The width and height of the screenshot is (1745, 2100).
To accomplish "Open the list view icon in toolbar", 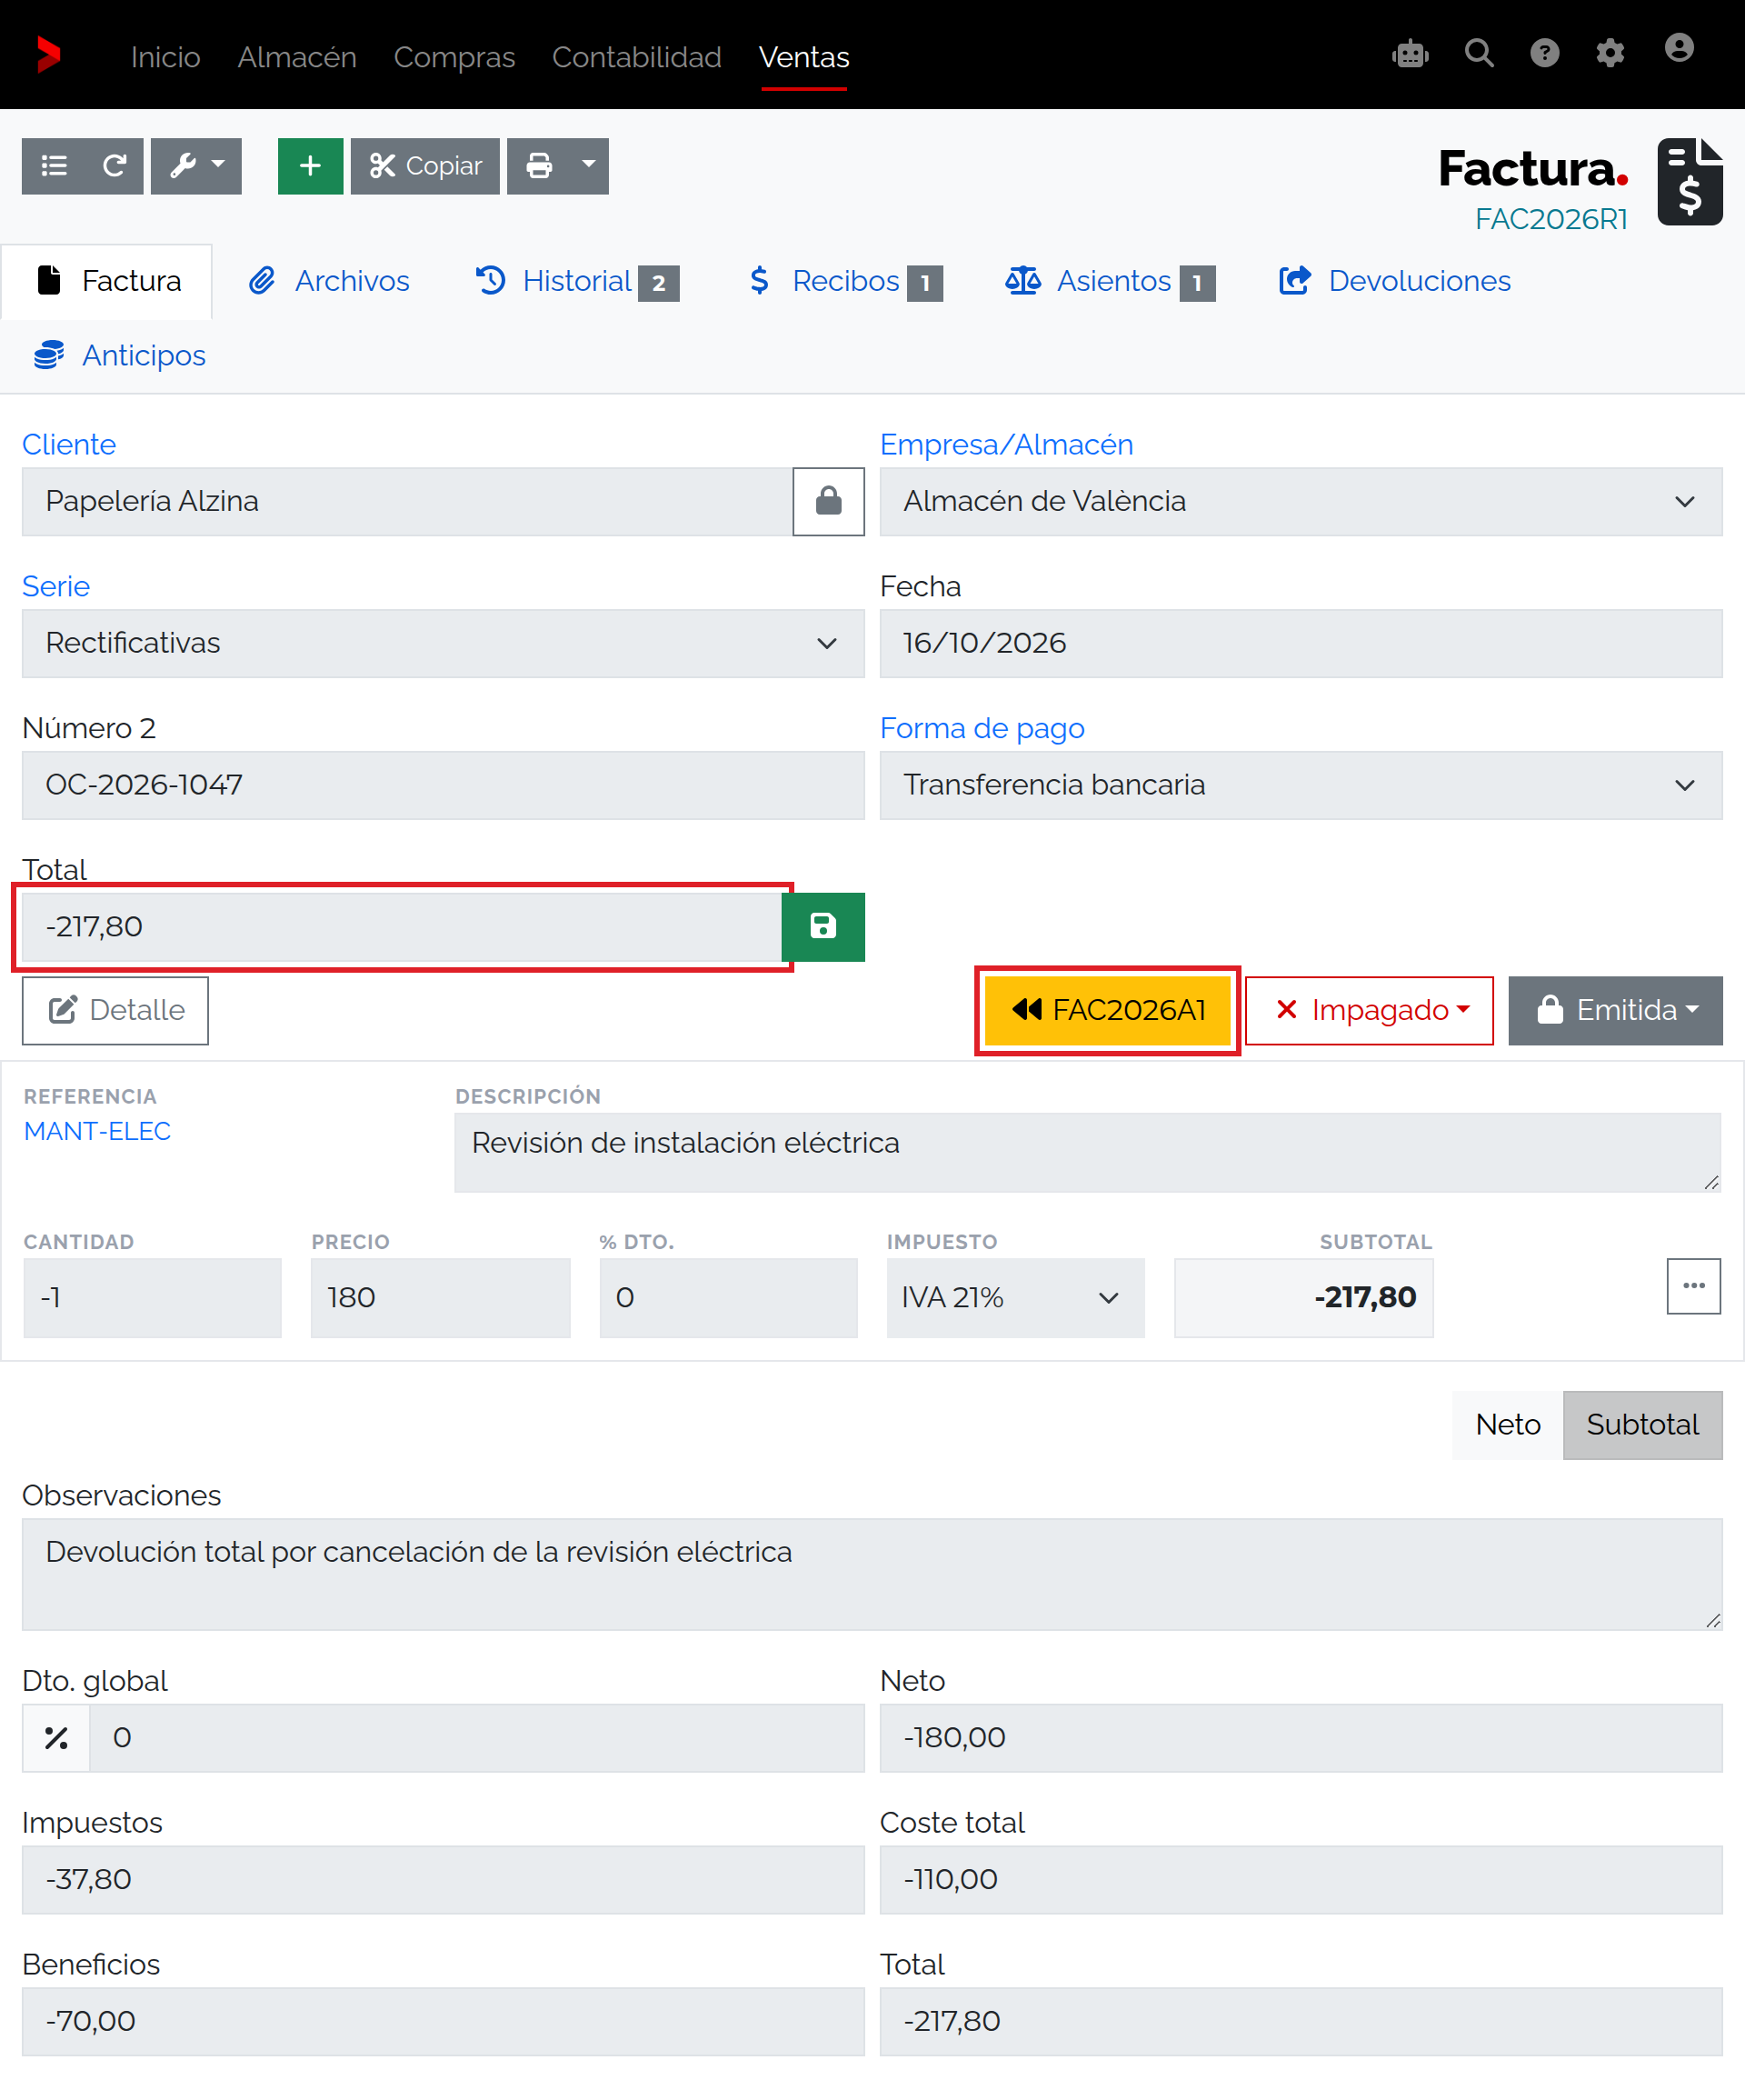I will tap(54, 166).
